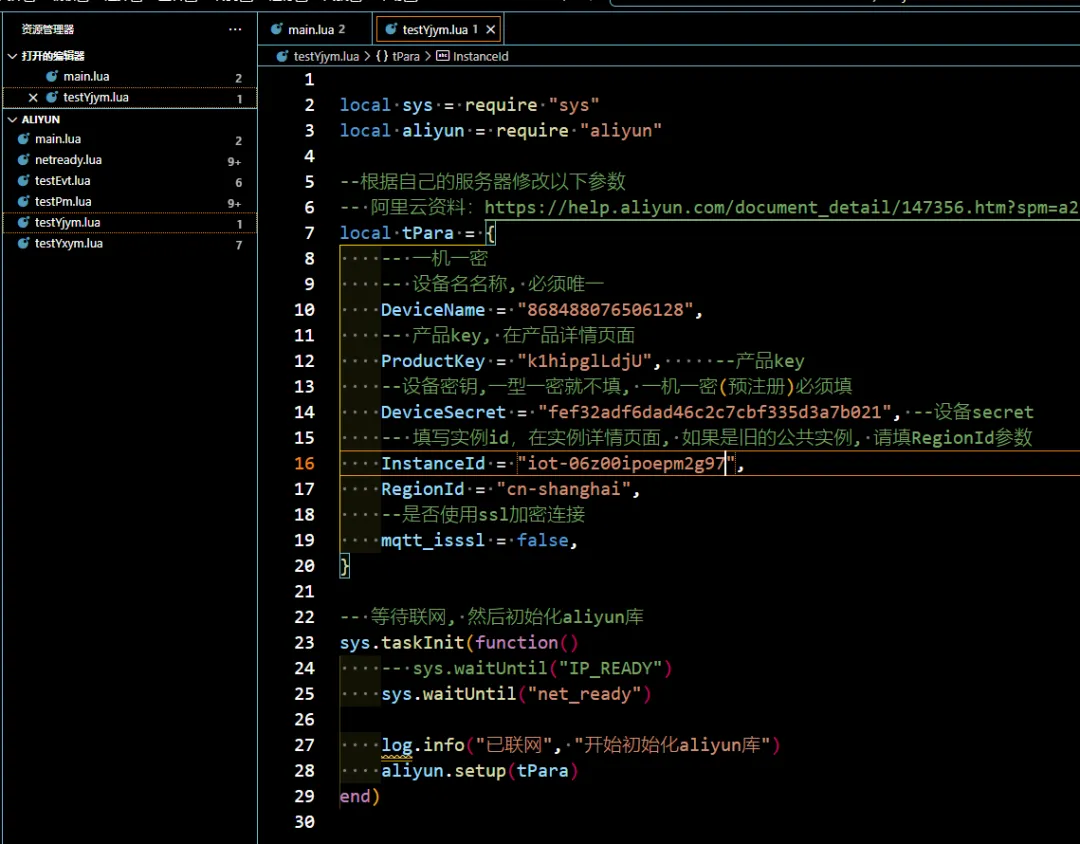Click the closing brace on line 20

(x=345, y=566)
